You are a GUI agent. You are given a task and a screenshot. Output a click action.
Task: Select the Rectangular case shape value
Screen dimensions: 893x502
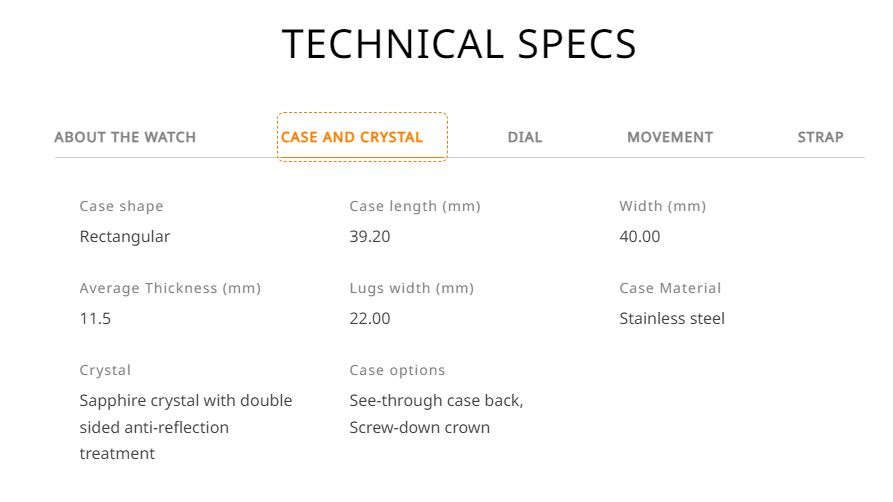tap(125, 236)
